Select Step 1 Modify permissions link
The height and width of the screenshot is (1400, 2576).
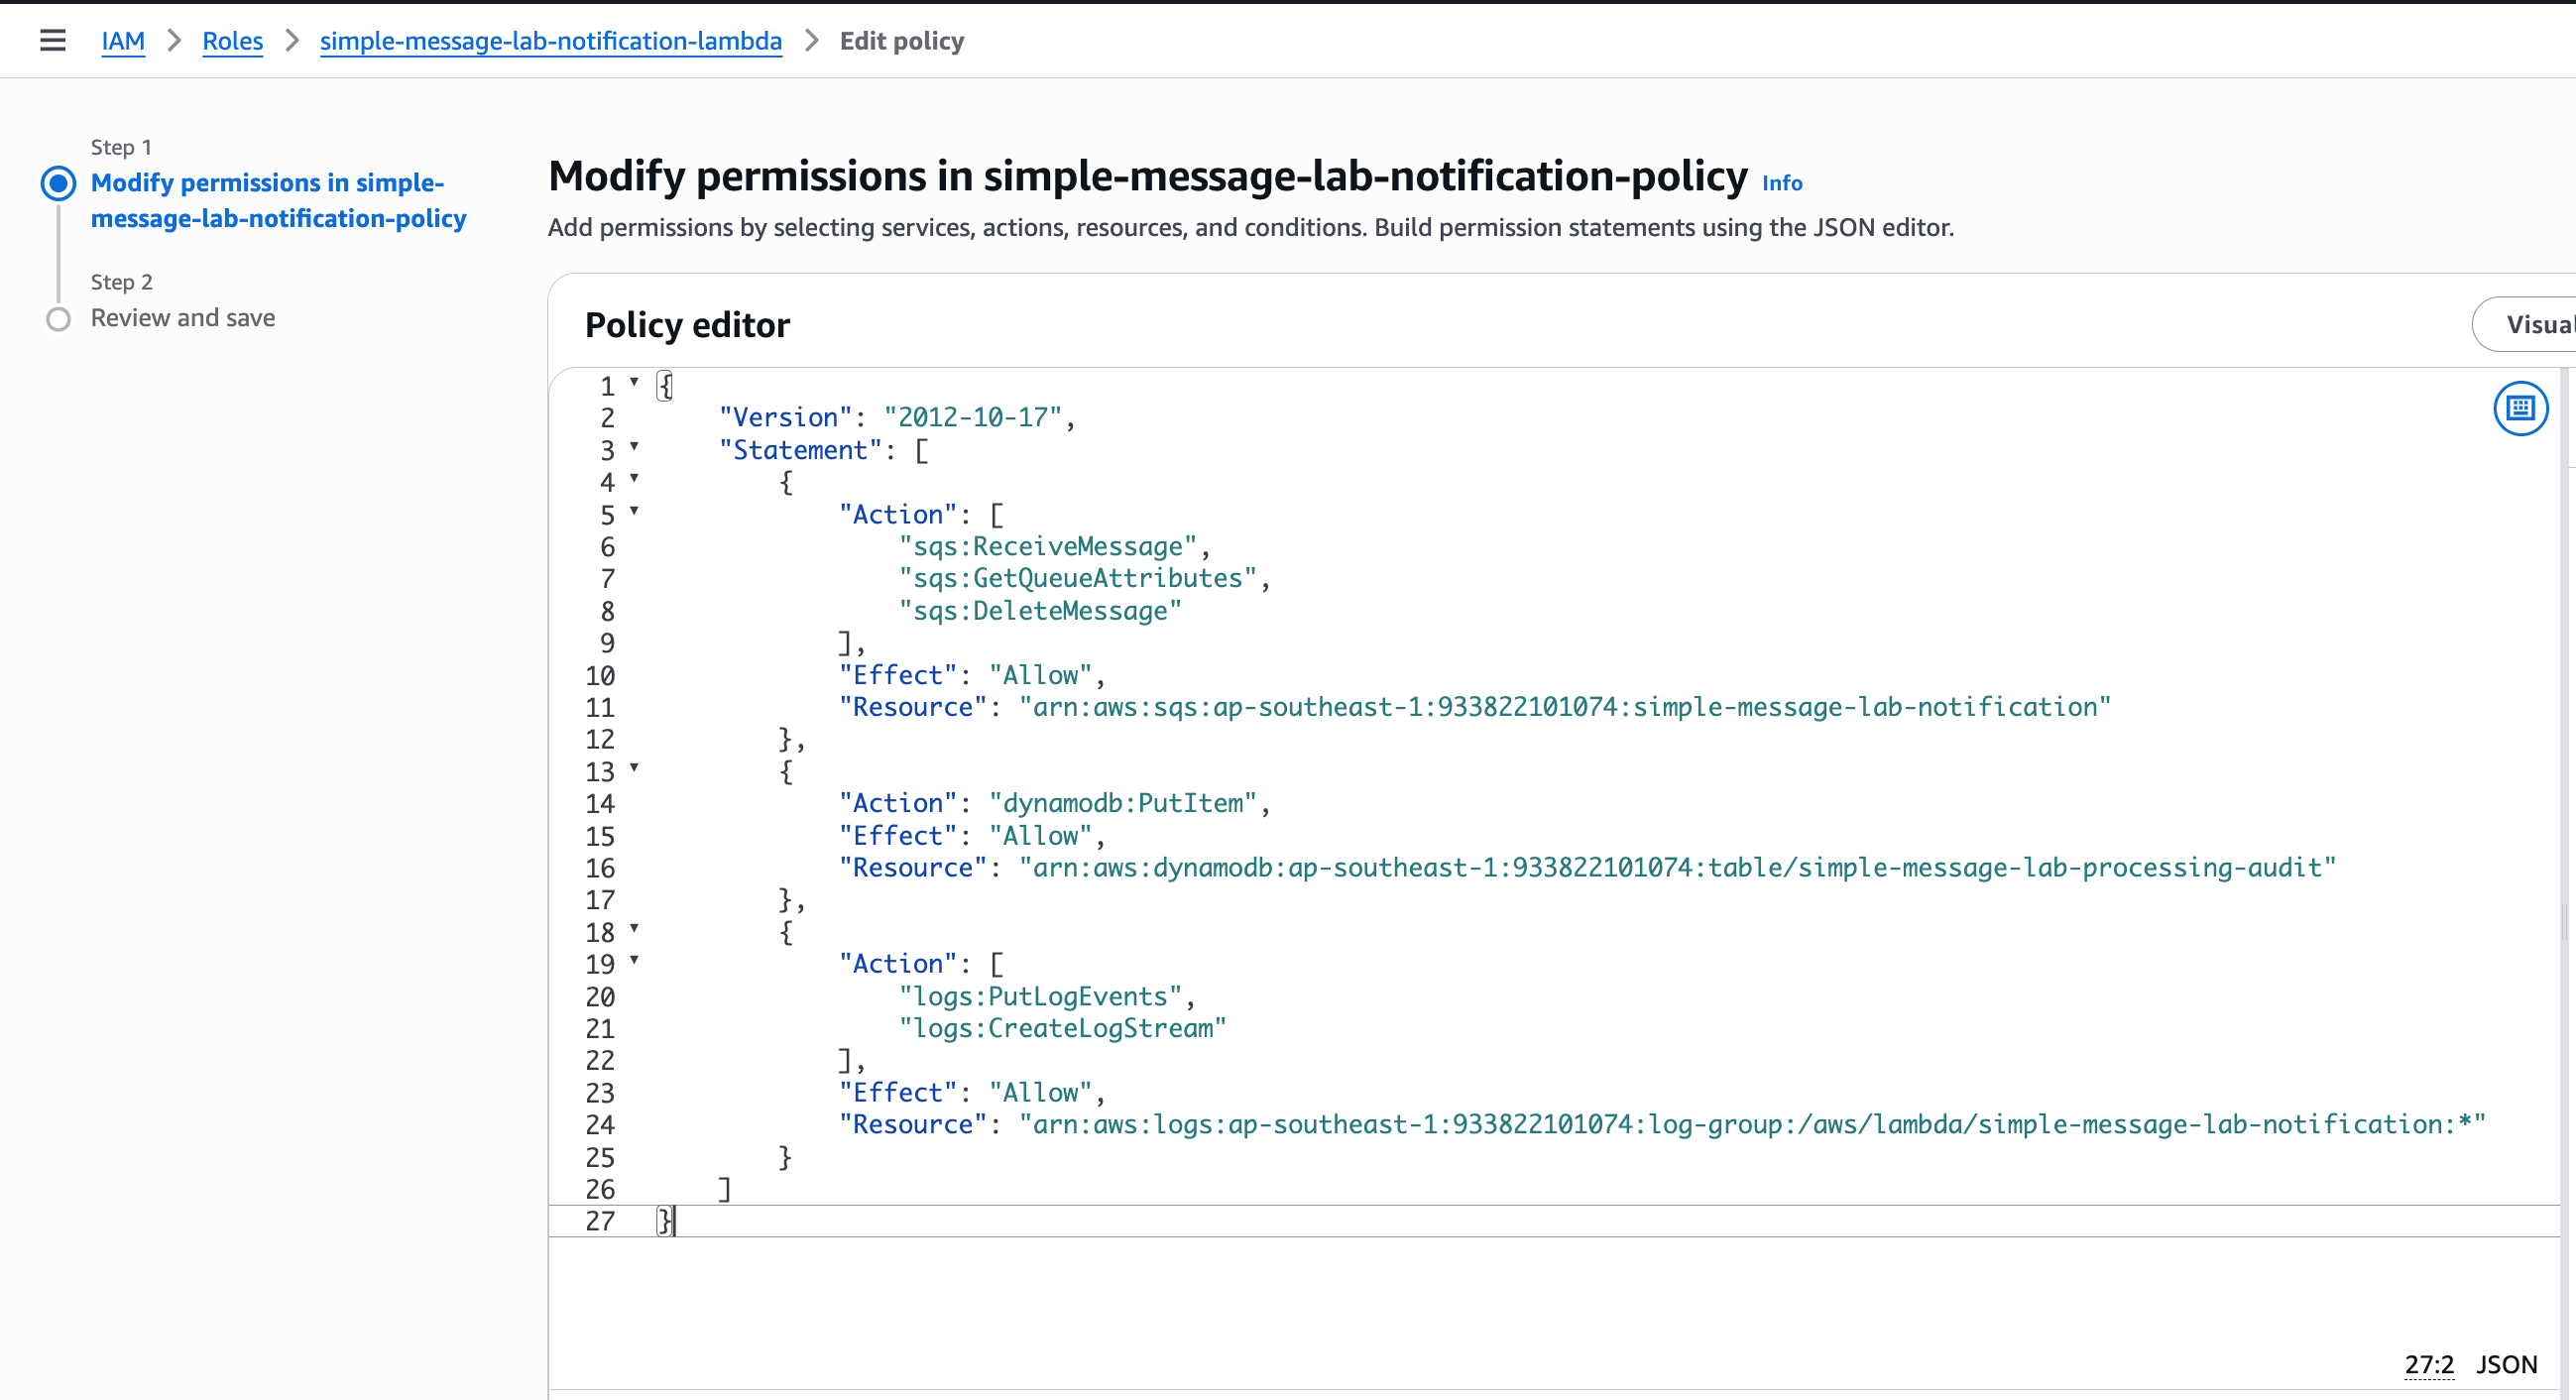[278, 201]
